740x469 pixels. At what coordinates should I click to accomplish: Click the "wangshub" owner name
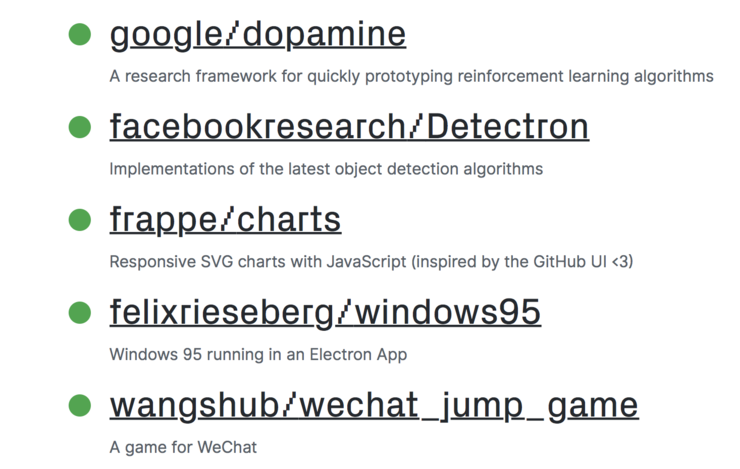(195, 405)
